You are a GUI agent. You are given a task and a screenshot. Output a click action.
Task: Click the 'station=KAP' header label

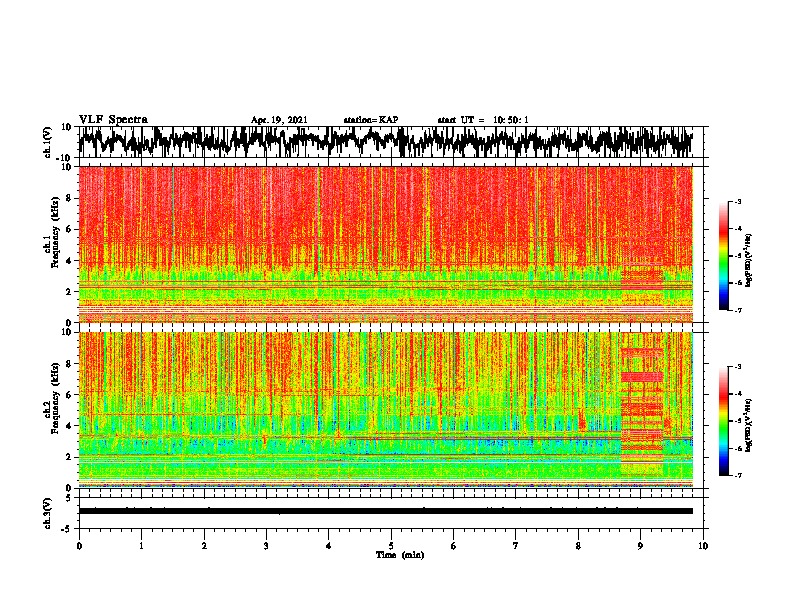coord(371,120)
